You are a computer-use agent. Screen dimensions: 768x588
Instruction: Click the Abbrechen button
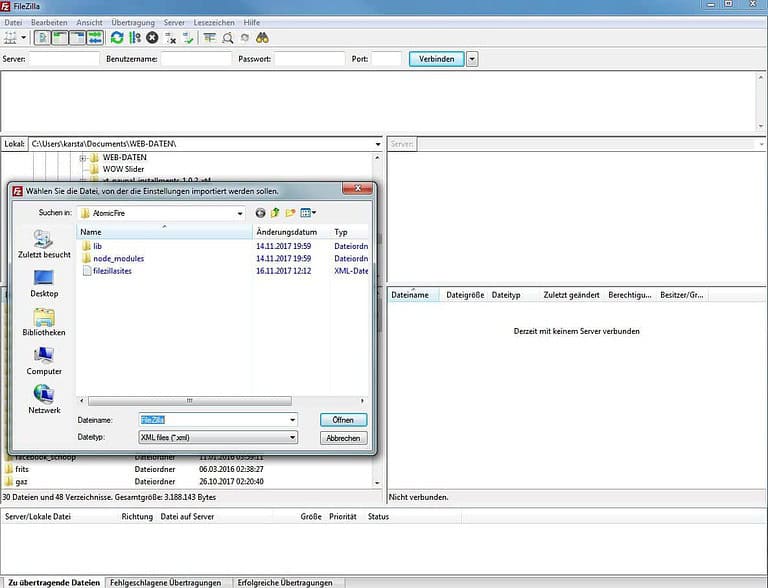point(343,438)
